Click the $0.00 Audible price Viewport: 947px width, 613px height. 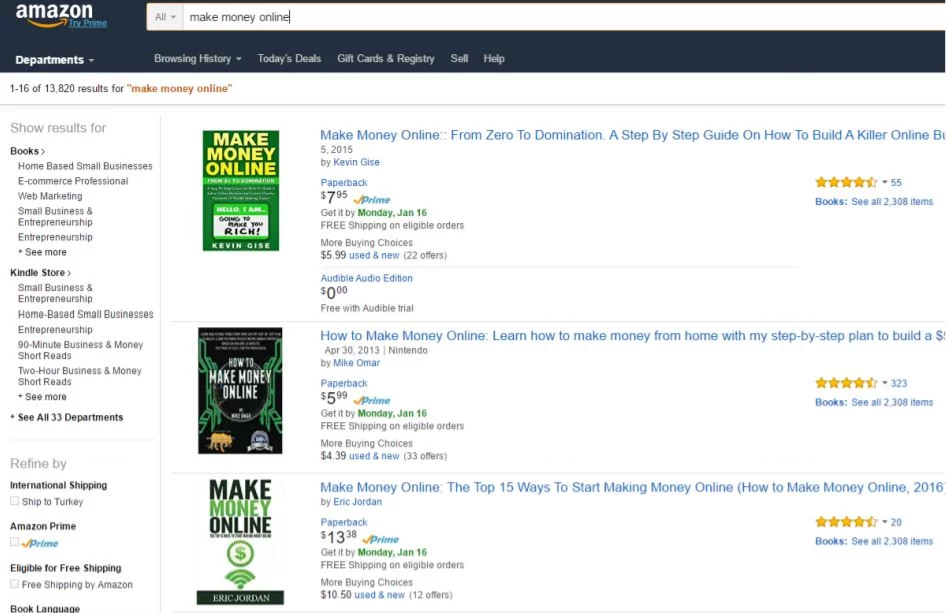tap(334, 293)
